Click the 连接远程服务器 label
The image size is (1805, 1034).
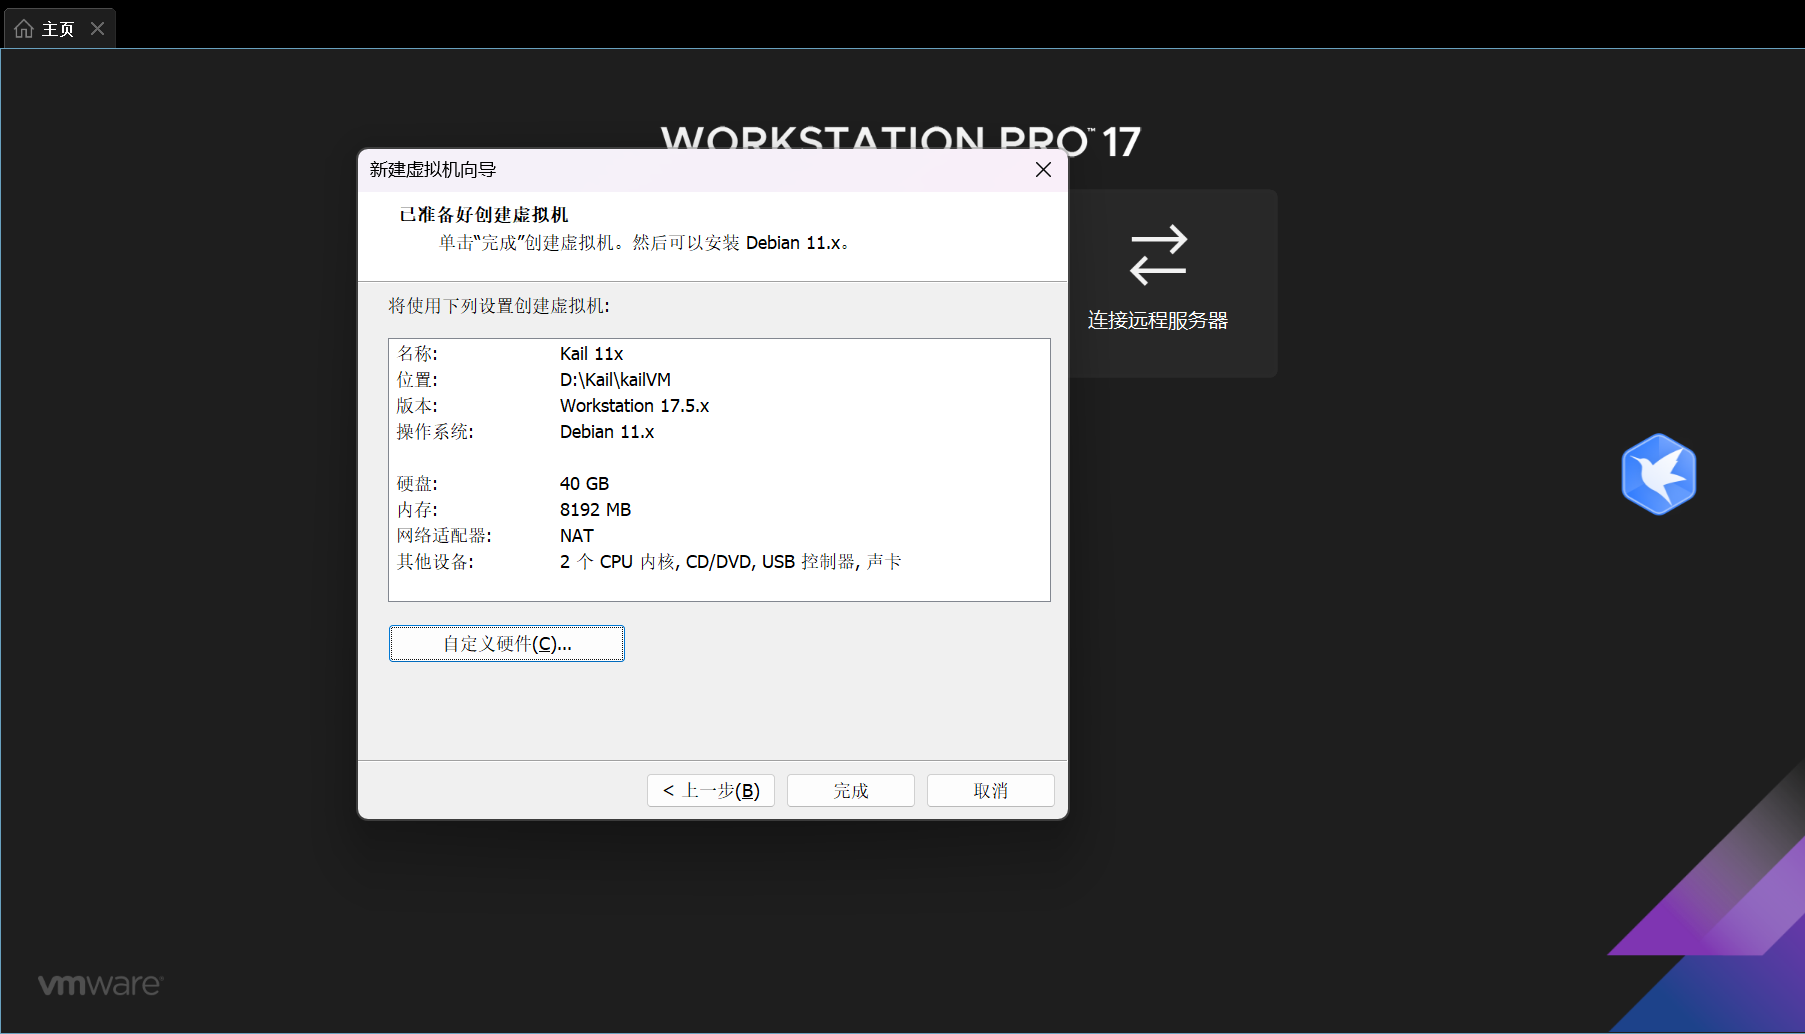pos(1158,321)
